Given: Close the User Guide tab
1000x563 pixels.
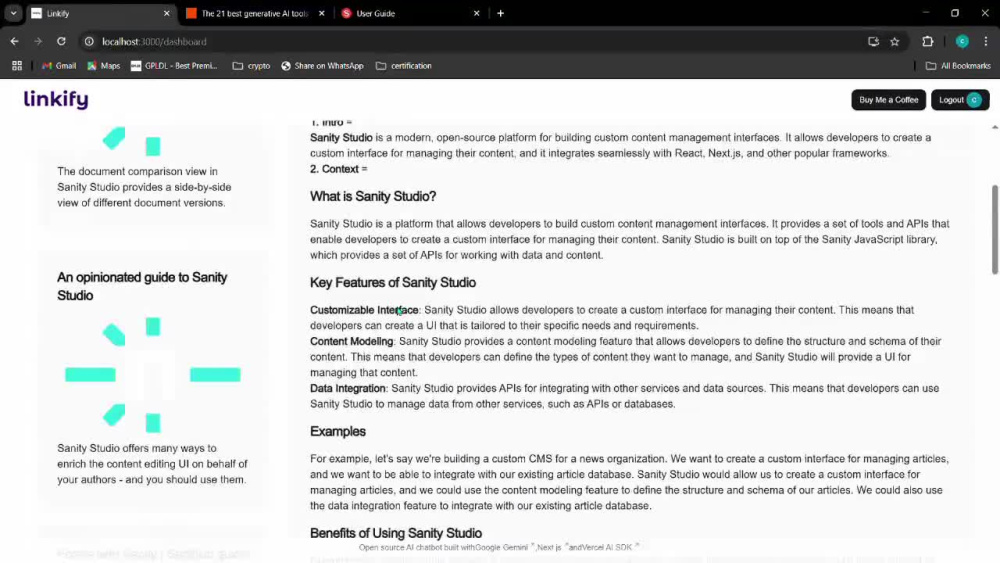Looking at the screenshot, I should (476, 13).
